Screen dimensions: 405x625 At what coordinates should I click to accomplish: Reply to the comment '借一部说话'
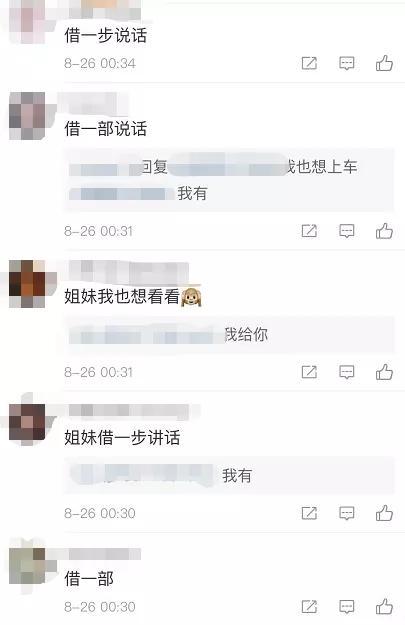click(x=346, y=231)
